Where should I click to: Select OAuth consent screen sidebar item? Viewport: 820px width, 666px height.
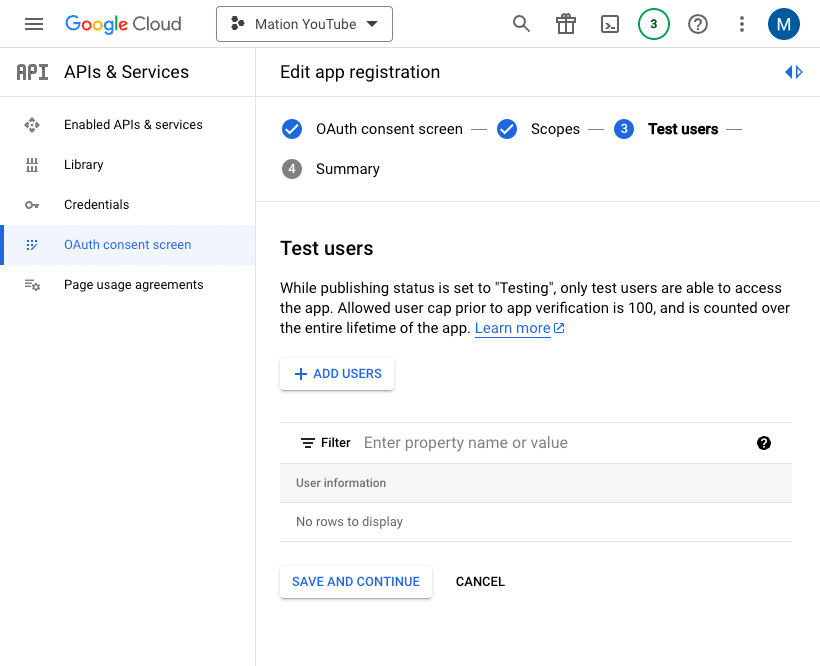(x=128, y=245)
